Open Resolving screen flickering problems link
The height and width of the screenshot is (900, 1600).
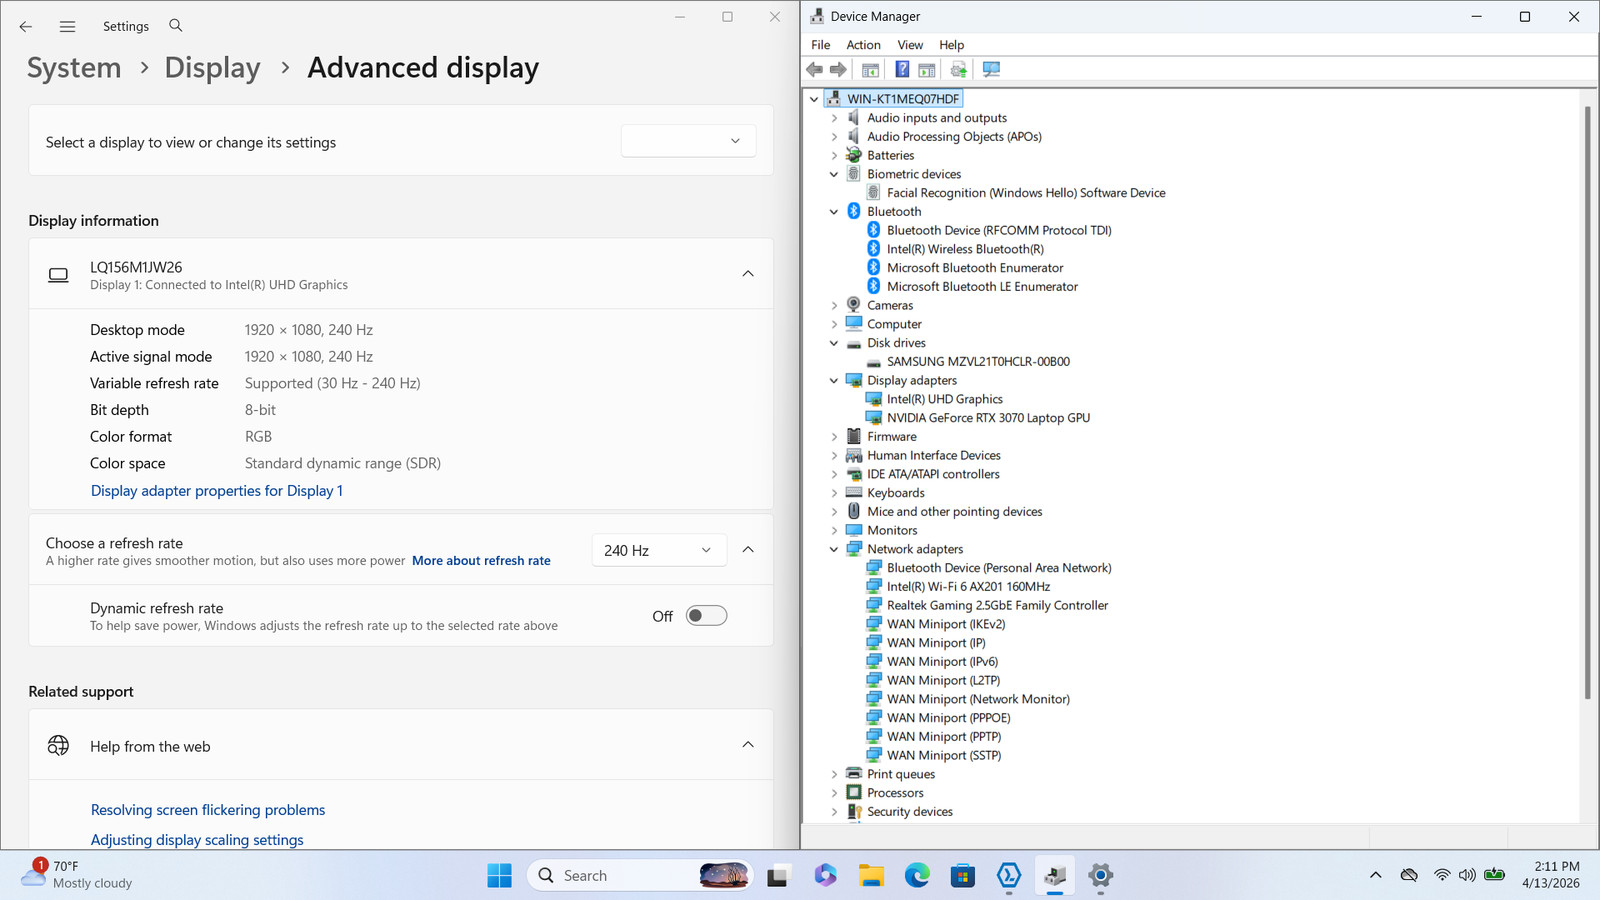coord(208,810)
